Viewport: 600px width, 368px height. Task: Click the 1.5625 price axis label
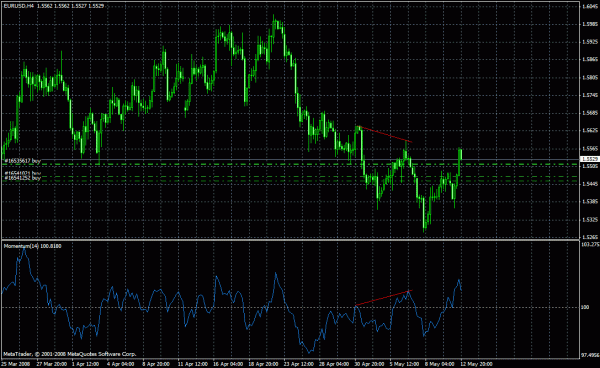click(590, 130)
